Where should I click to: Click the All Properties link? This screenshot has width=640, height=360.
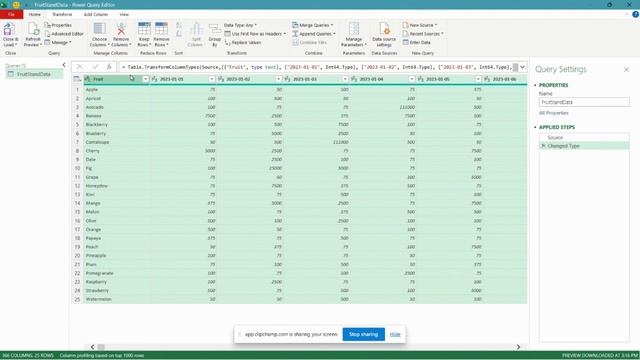click(553, 113)
